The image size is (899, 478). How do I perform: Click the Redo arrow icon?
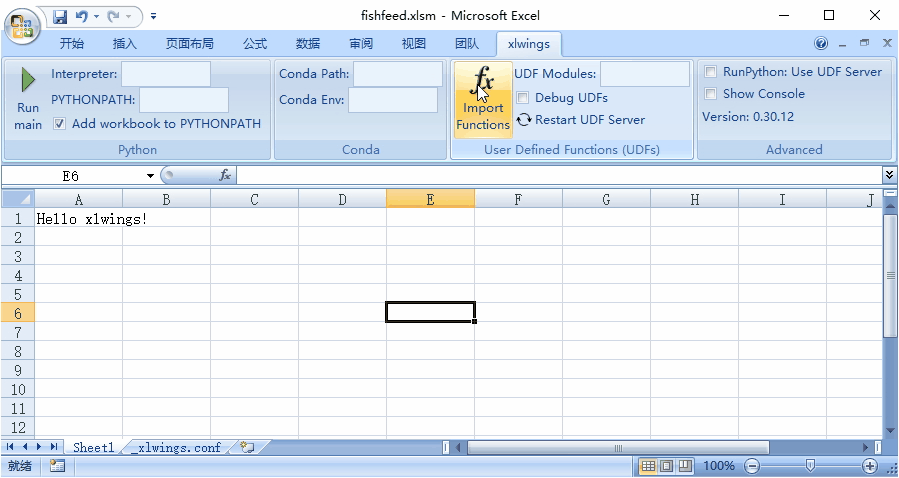[x=114, y=17]
